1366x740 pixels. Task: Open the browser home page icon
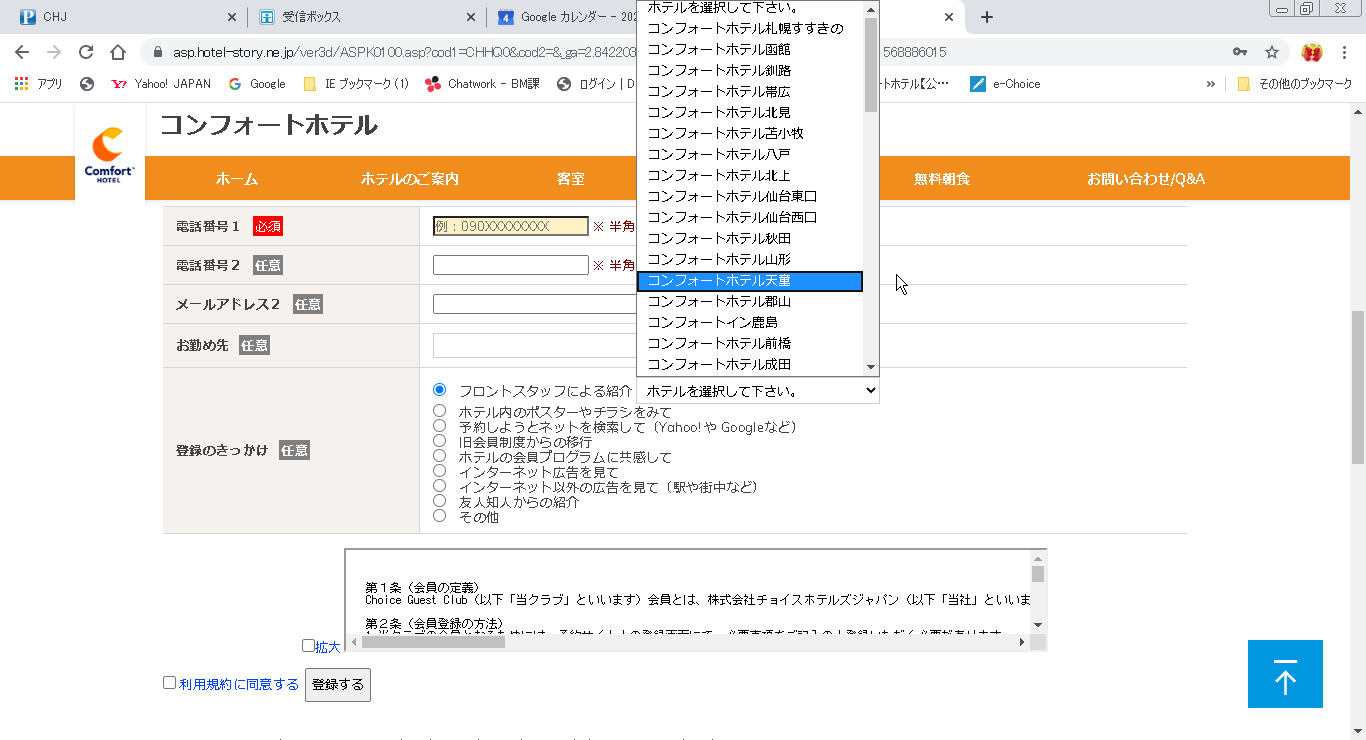click(118, 52)
